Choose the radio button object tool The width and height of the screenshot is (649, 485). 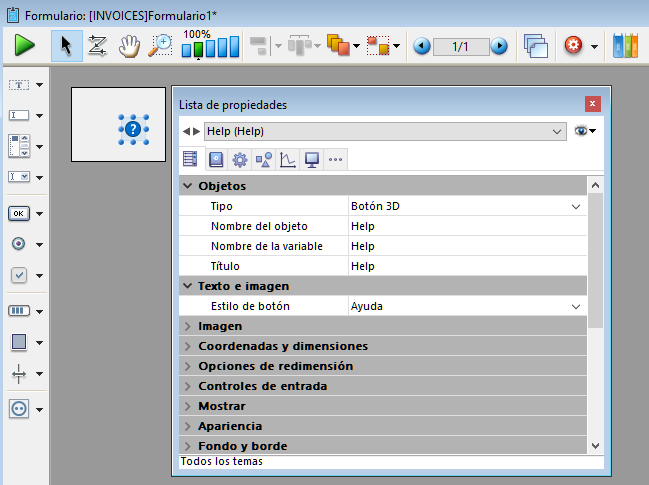point(19,244)
